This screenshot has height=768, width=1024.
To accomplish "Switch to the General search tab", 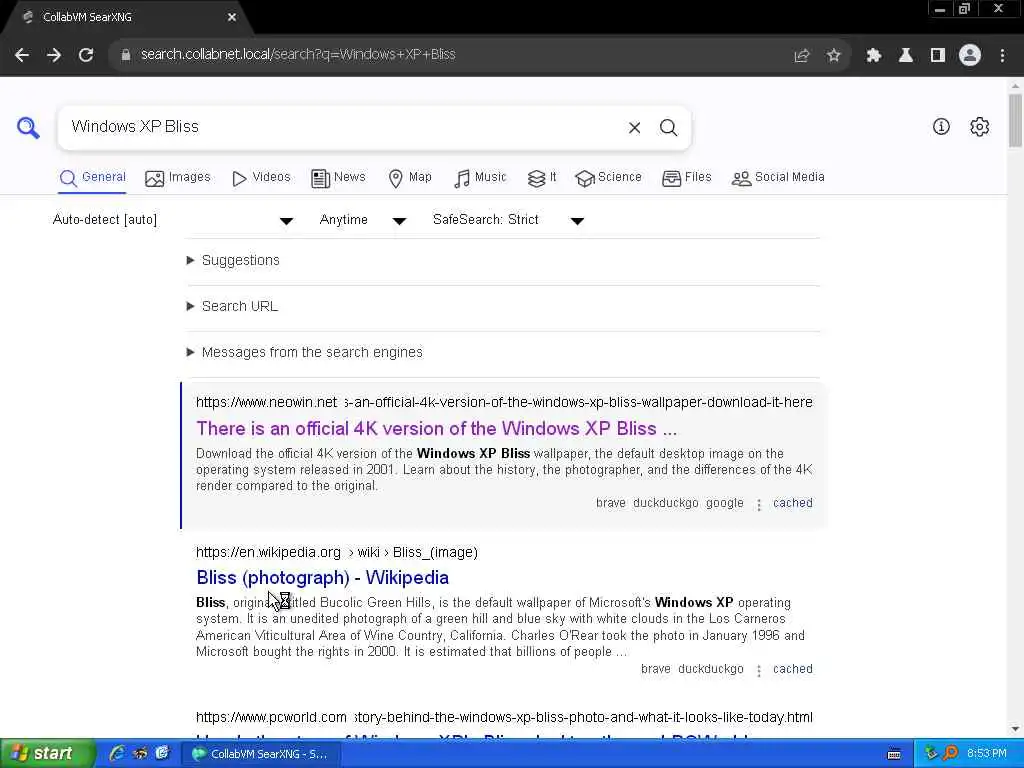I will [92, 178].
